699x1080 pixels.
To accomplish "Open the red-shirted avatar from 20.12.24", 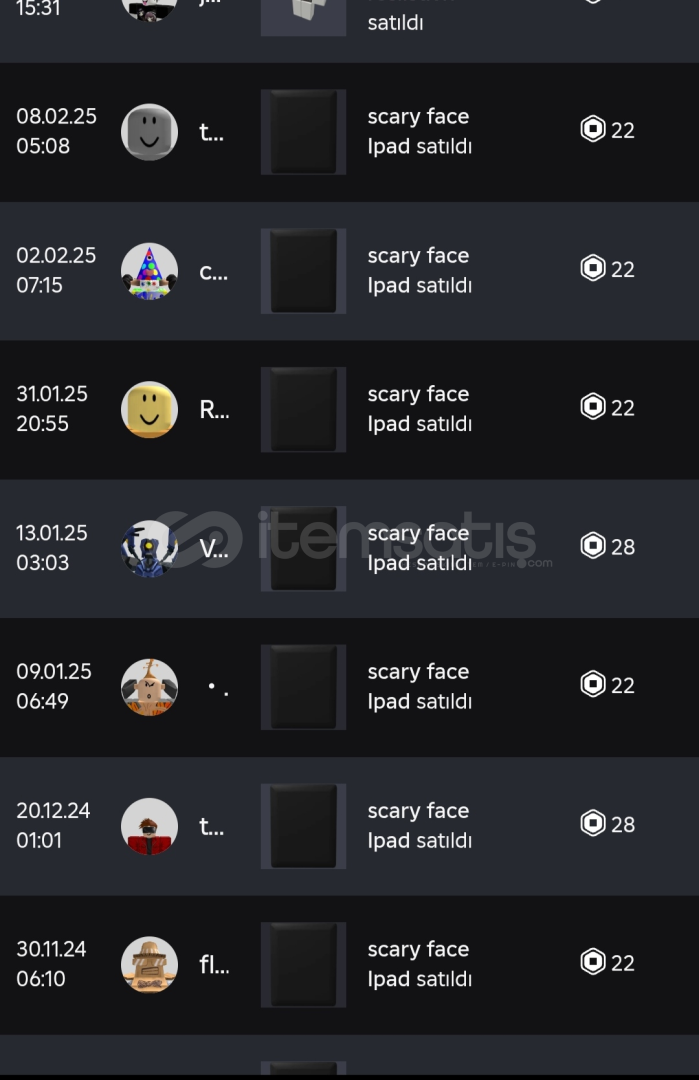I will [x=149, y=826].
